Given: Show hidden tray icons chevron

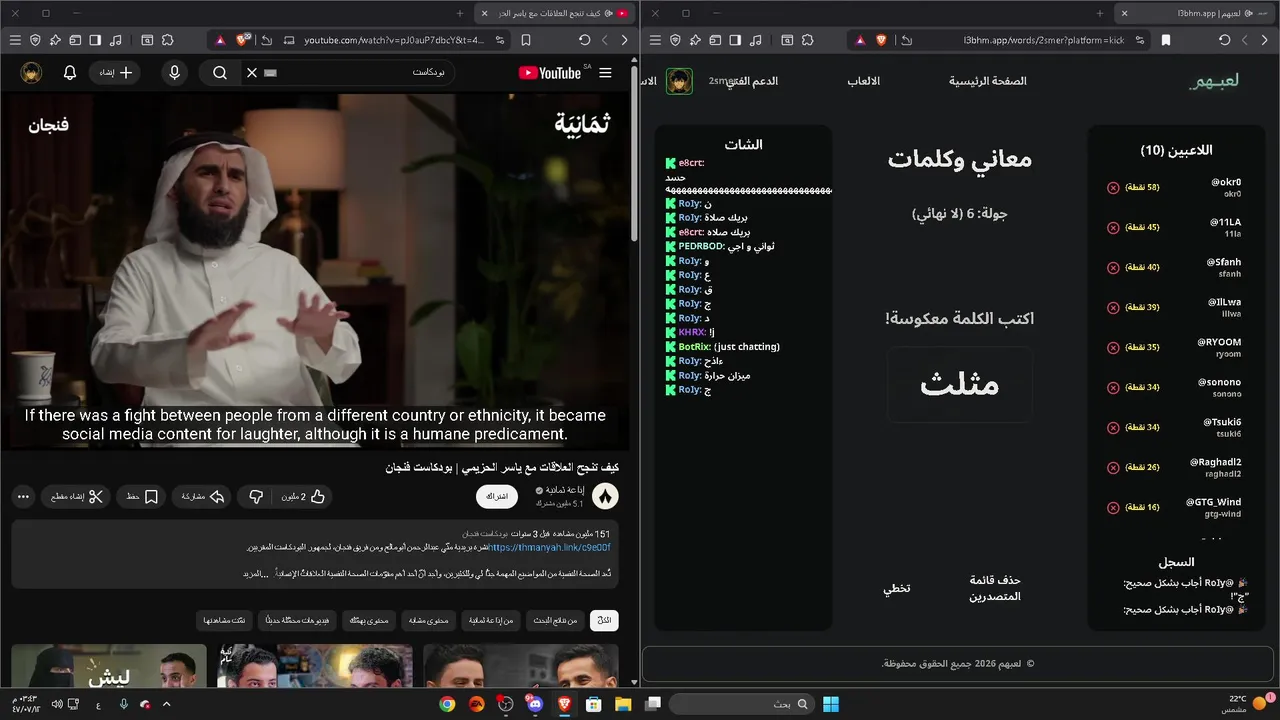Looking at the screenshot, I should pos(167,704).
